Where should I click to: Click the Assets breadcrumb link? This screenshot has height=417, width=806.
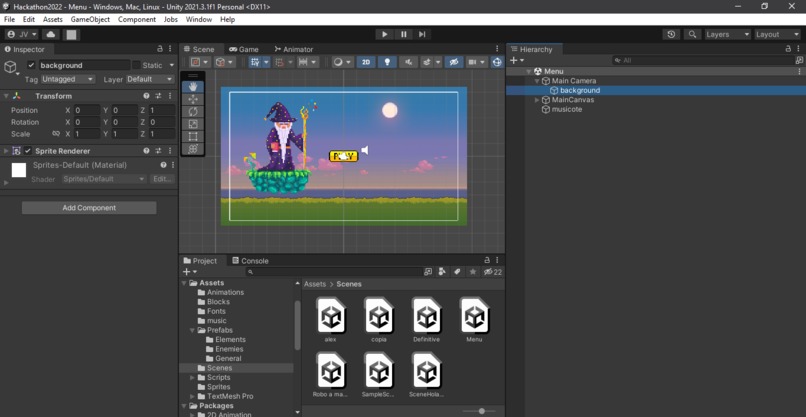click(x=315, y=284)
